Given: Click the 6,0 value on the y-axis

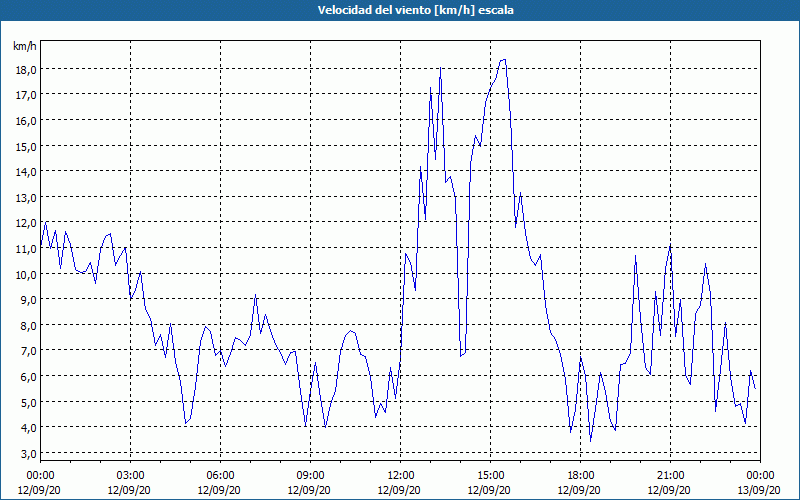Looking at the screenshot, I should [x=28, y=377].
